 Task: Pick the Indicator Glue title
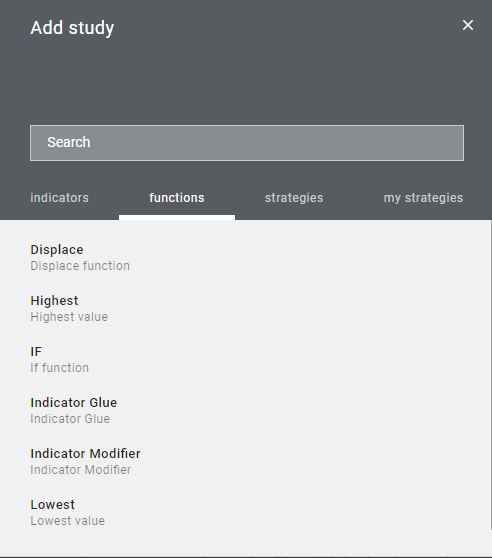(74, 402)
